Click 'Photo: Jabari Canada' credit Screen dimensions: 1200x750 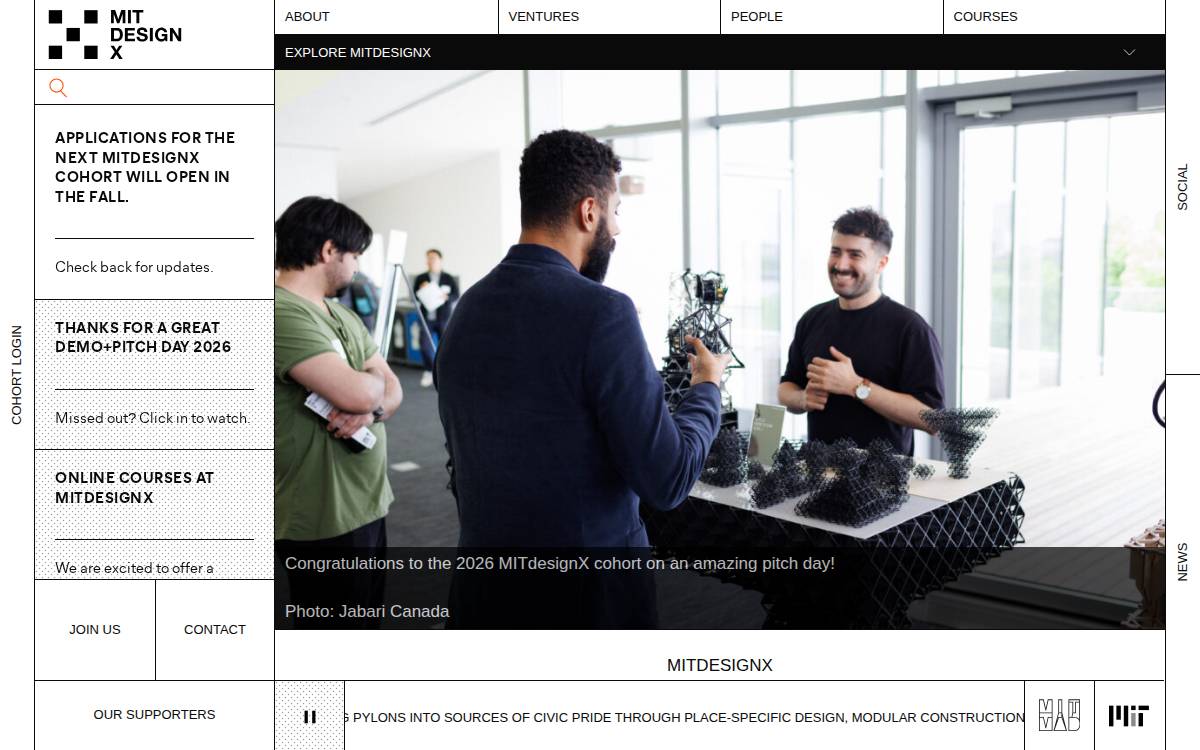click(367, 611)
